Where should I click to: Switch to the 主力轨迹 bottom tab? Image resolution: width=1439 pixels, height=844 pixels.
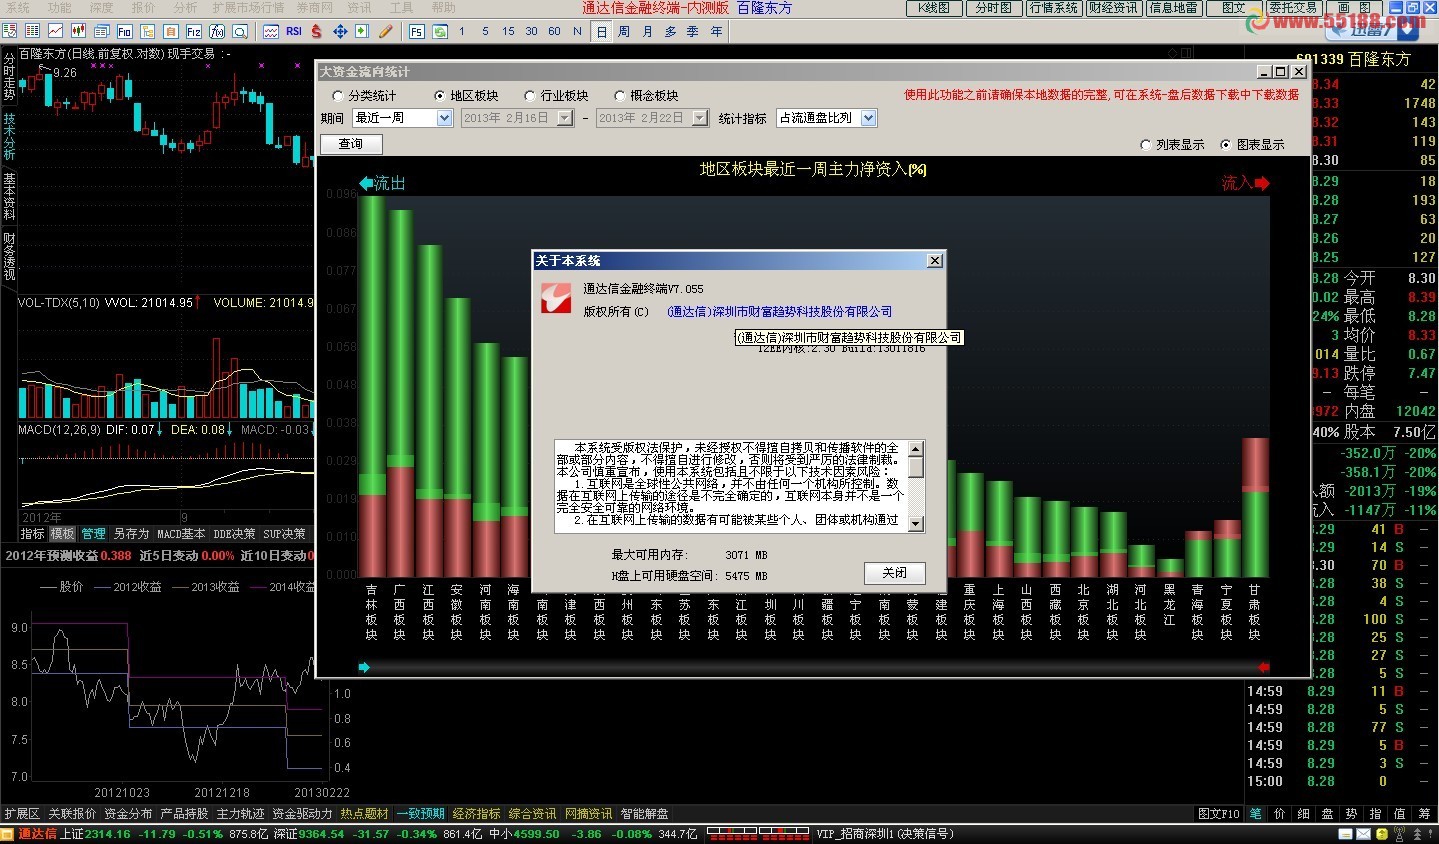(240, 814)
